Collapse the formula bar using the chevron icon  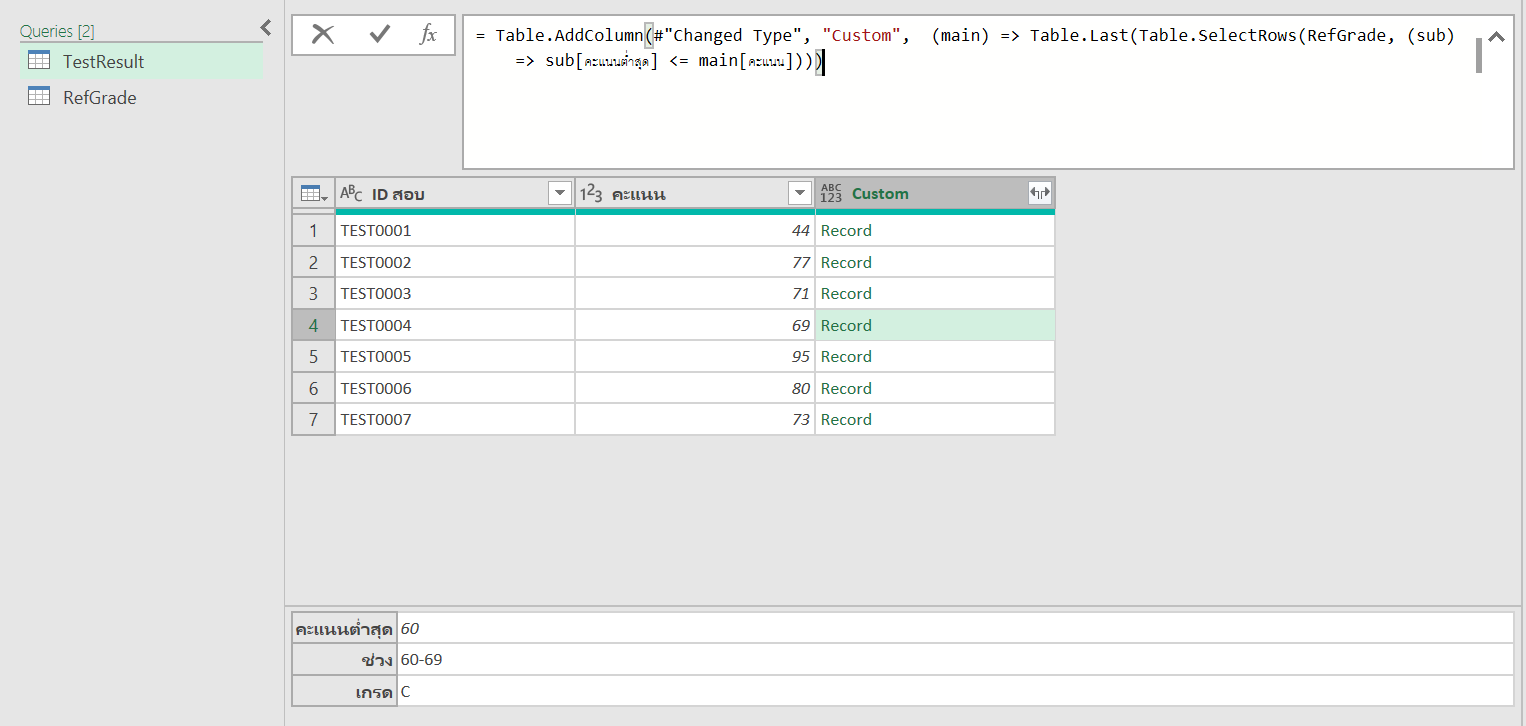coord(1496,36)
